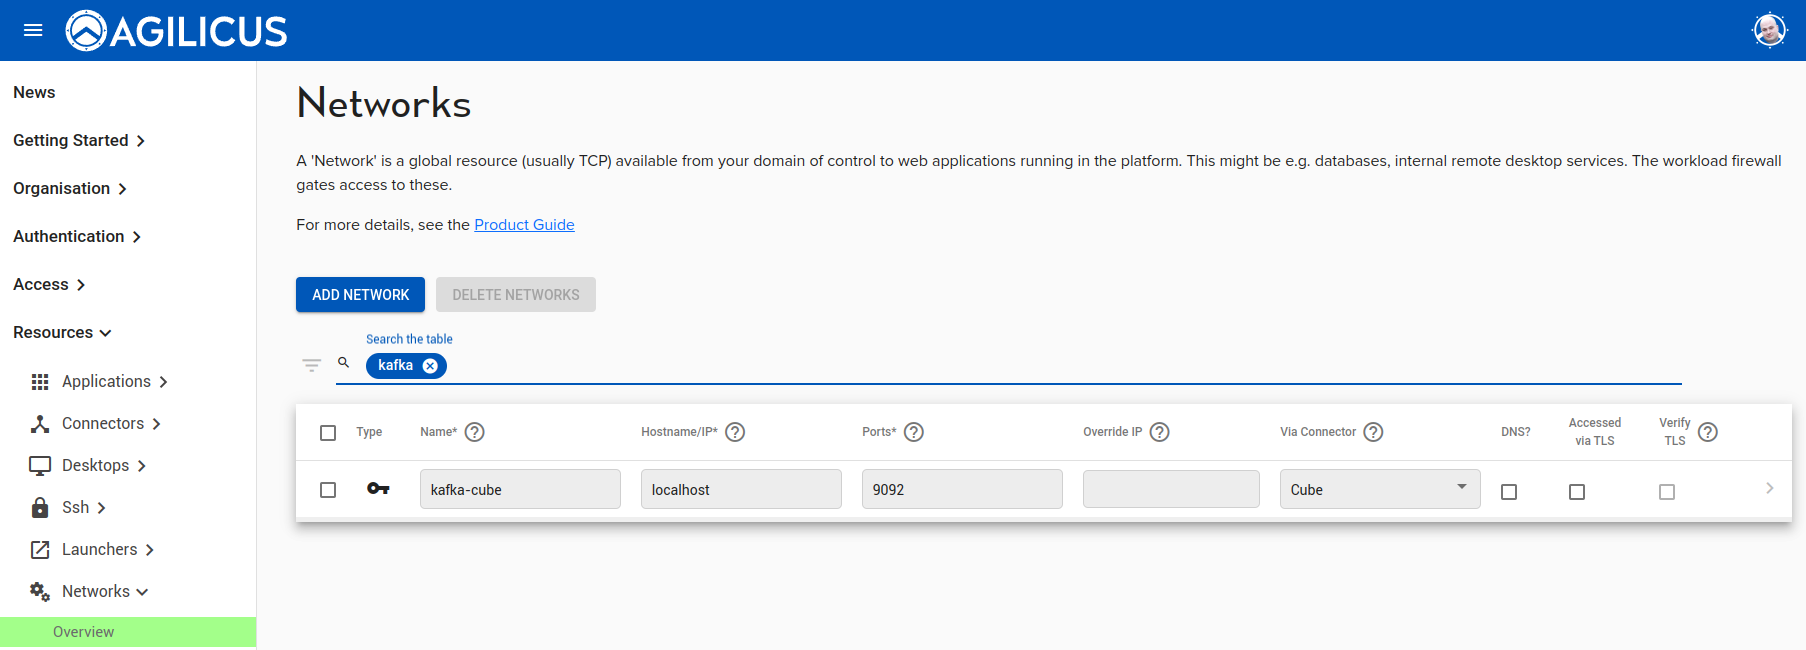Open the user profile avatar
The height and width of the screenshot is (650, 1806).
[1769, 30]
